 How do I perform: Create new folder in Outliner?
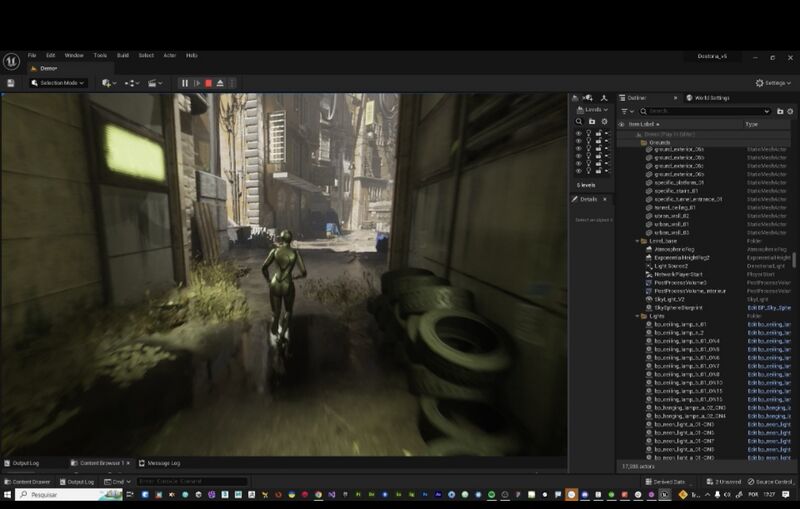click(x=780, y=111)
